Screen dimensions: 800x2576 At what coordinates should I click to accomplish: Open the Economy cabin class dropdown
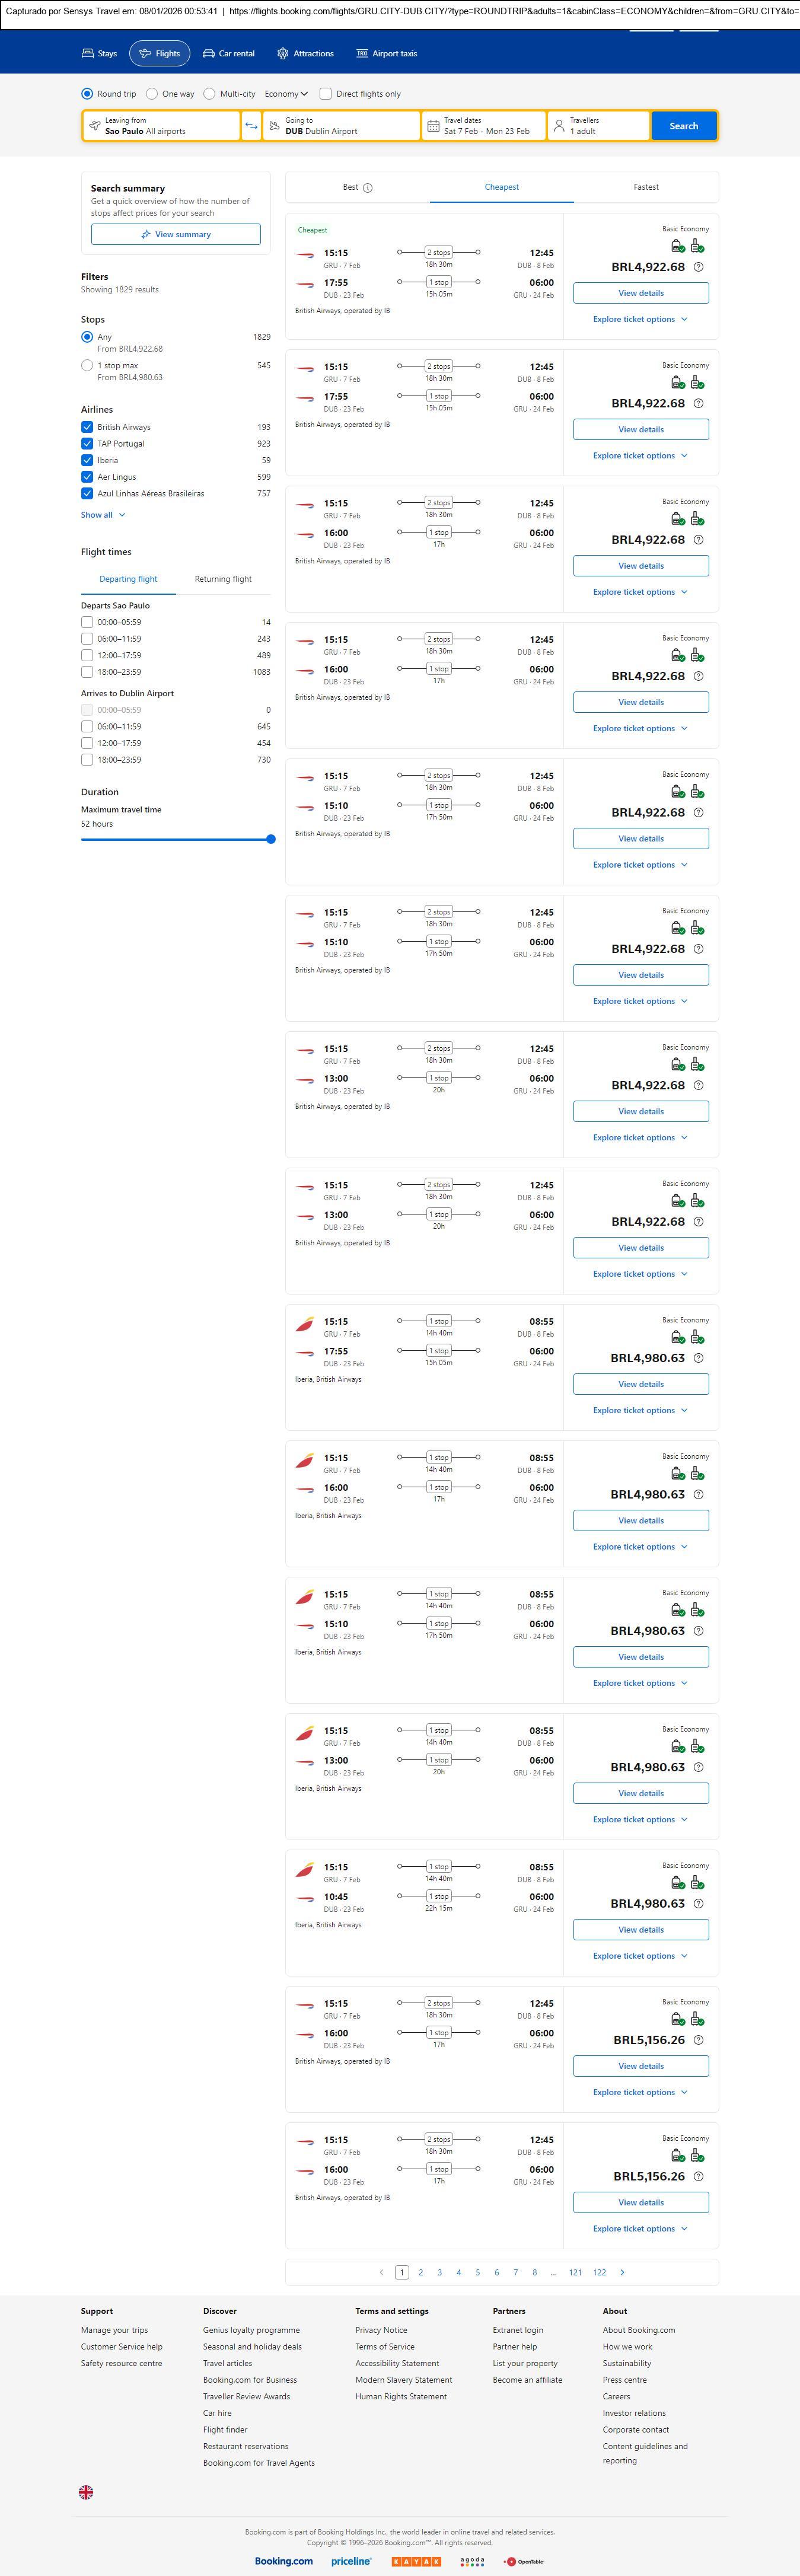[286, 94]
